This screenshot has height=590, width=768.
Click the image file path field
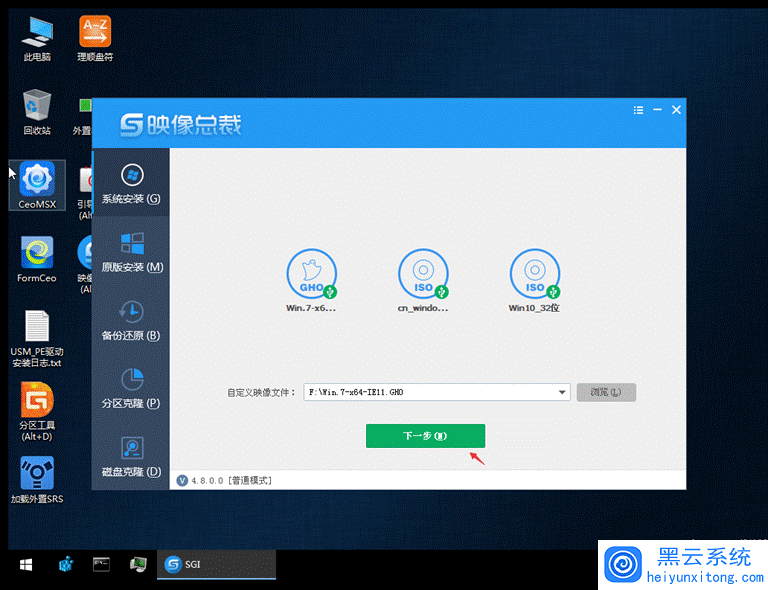[430, 393]
